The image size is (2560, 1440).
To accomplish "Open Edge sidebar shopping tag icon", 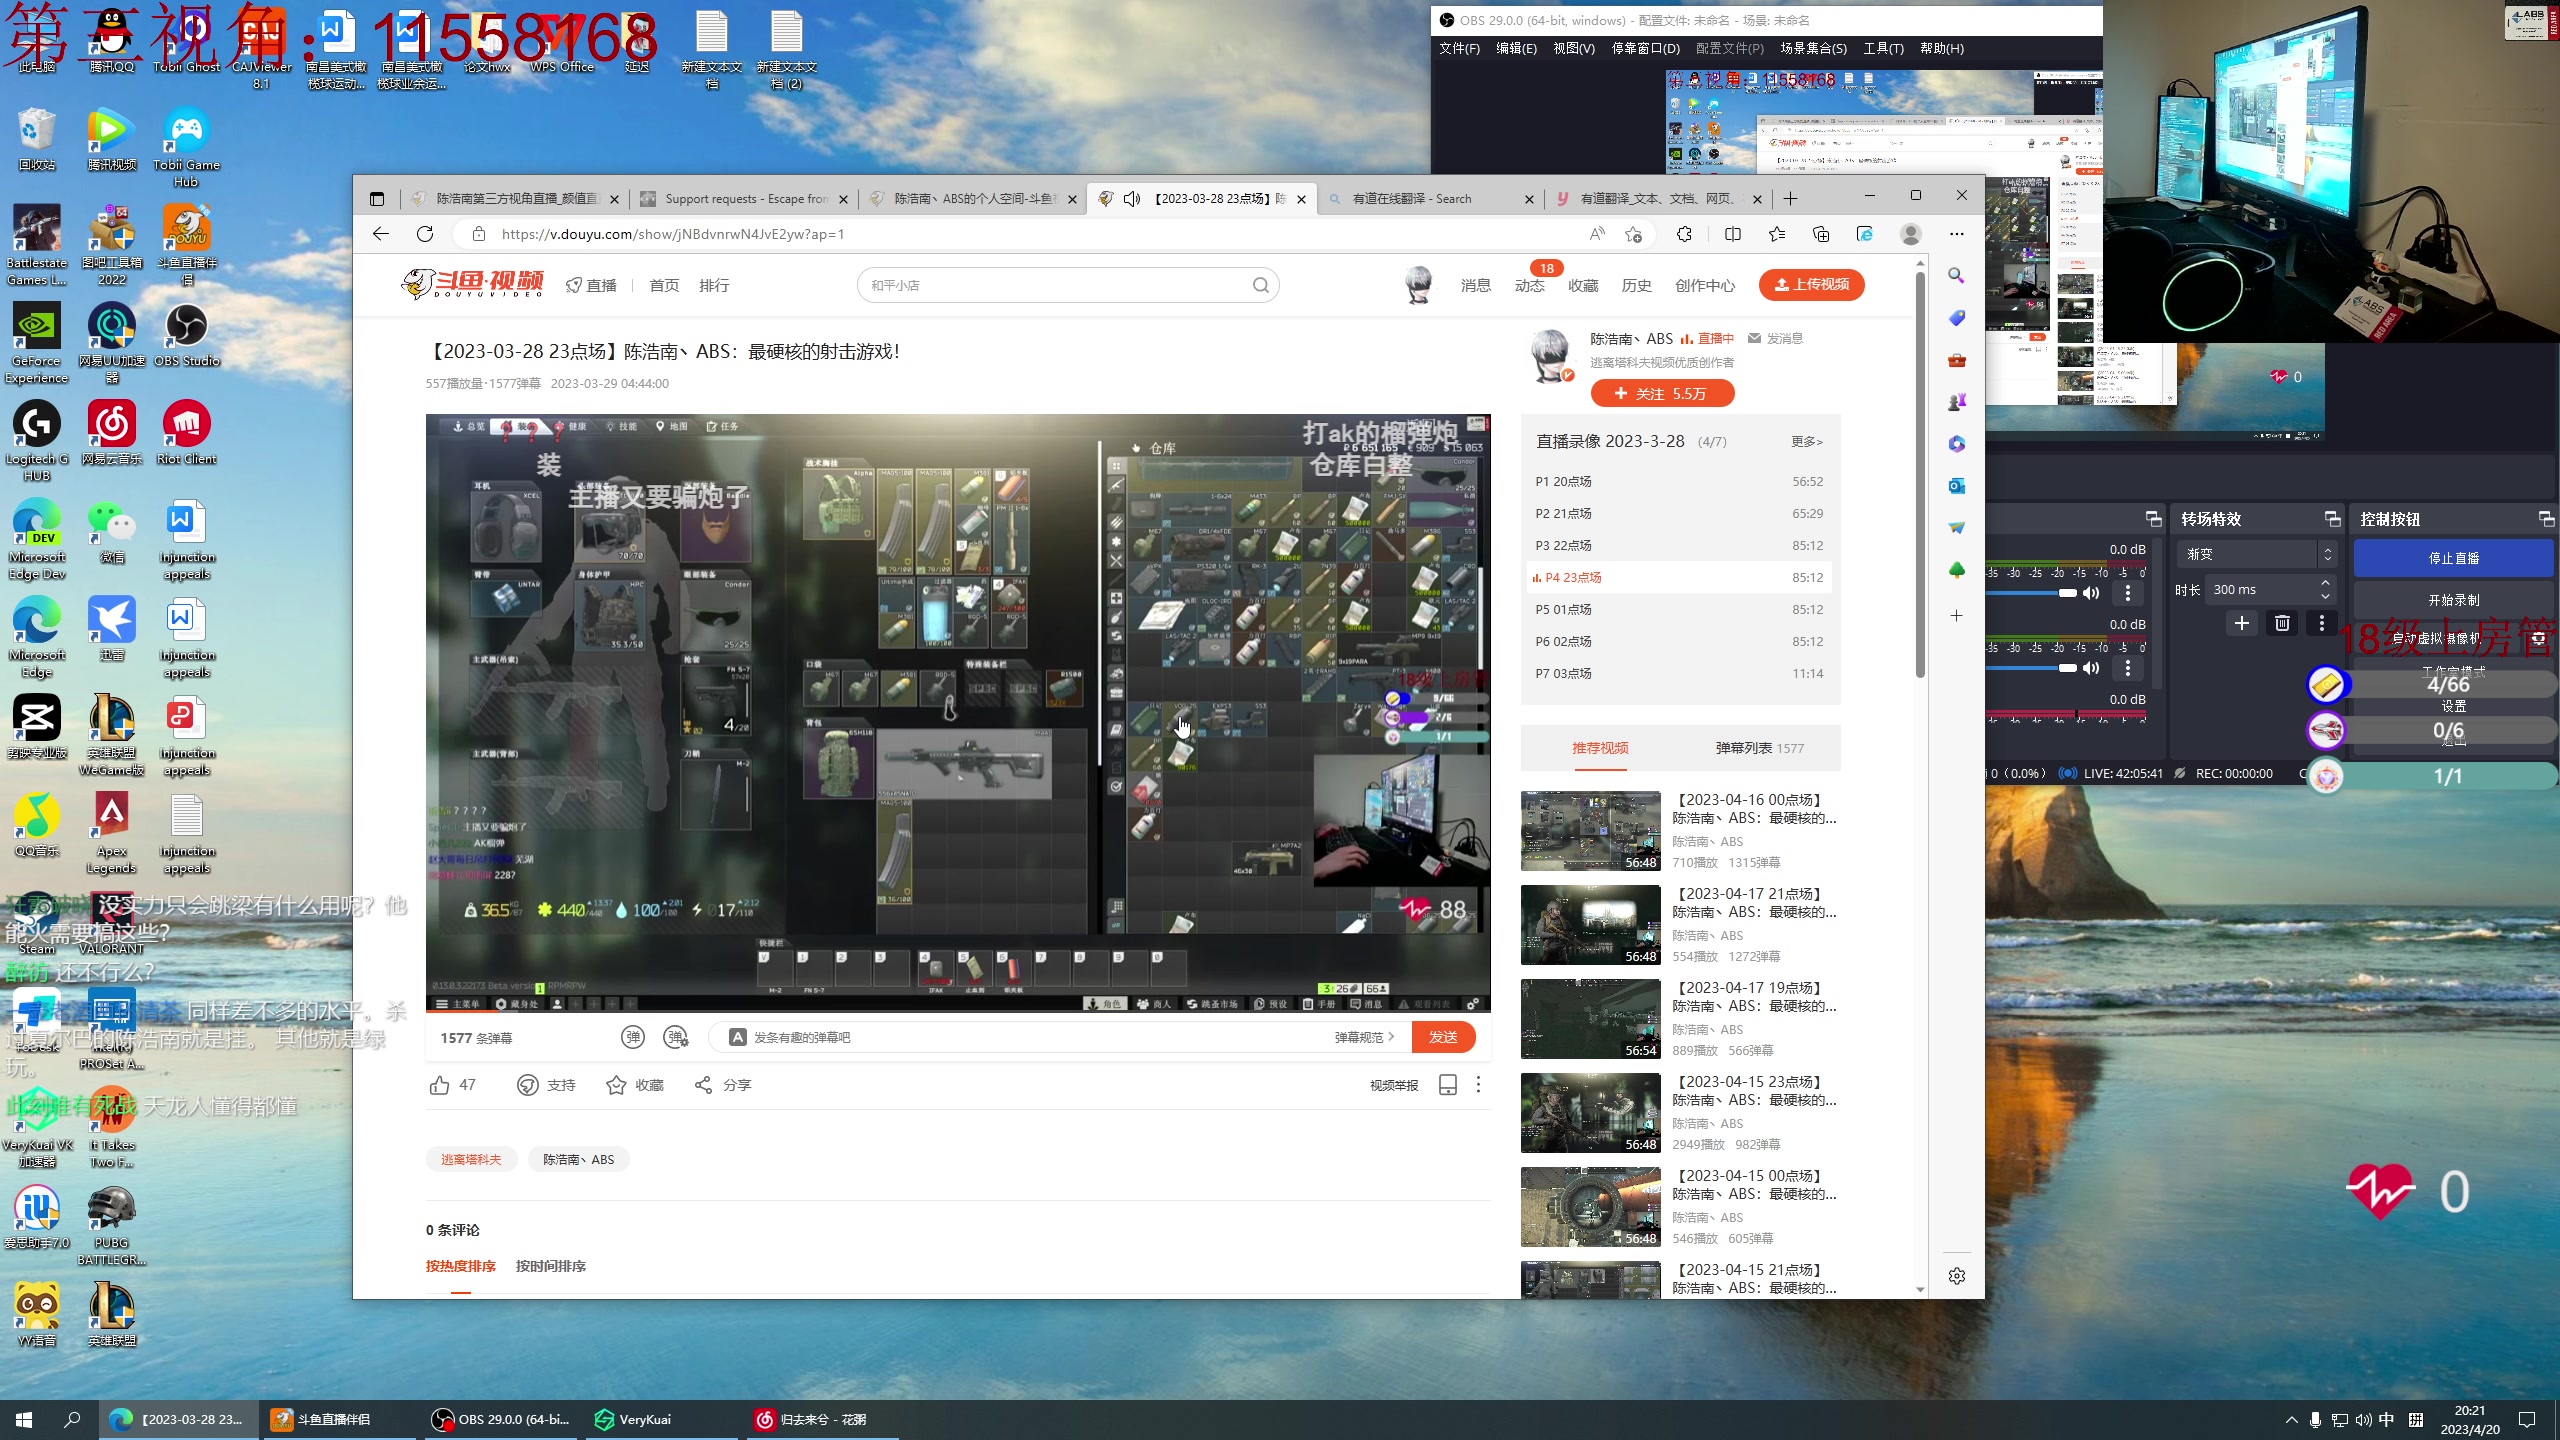I will pyautogui.click(x=1957, y=318).
